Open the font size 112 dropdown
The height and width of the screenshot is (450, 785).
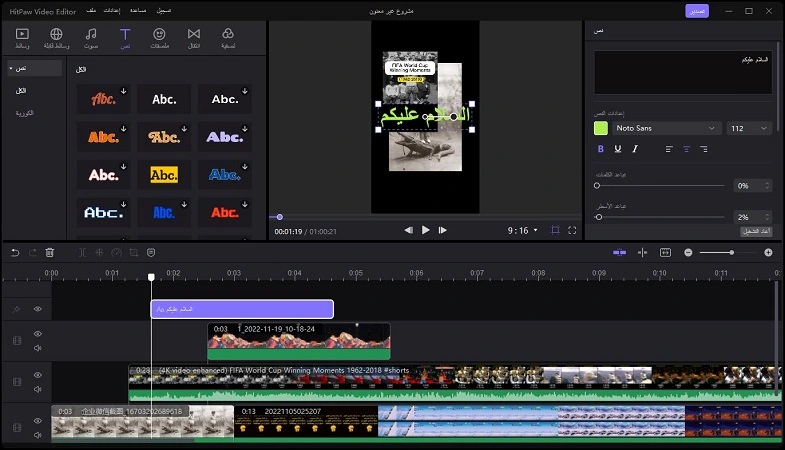[749, 128]
